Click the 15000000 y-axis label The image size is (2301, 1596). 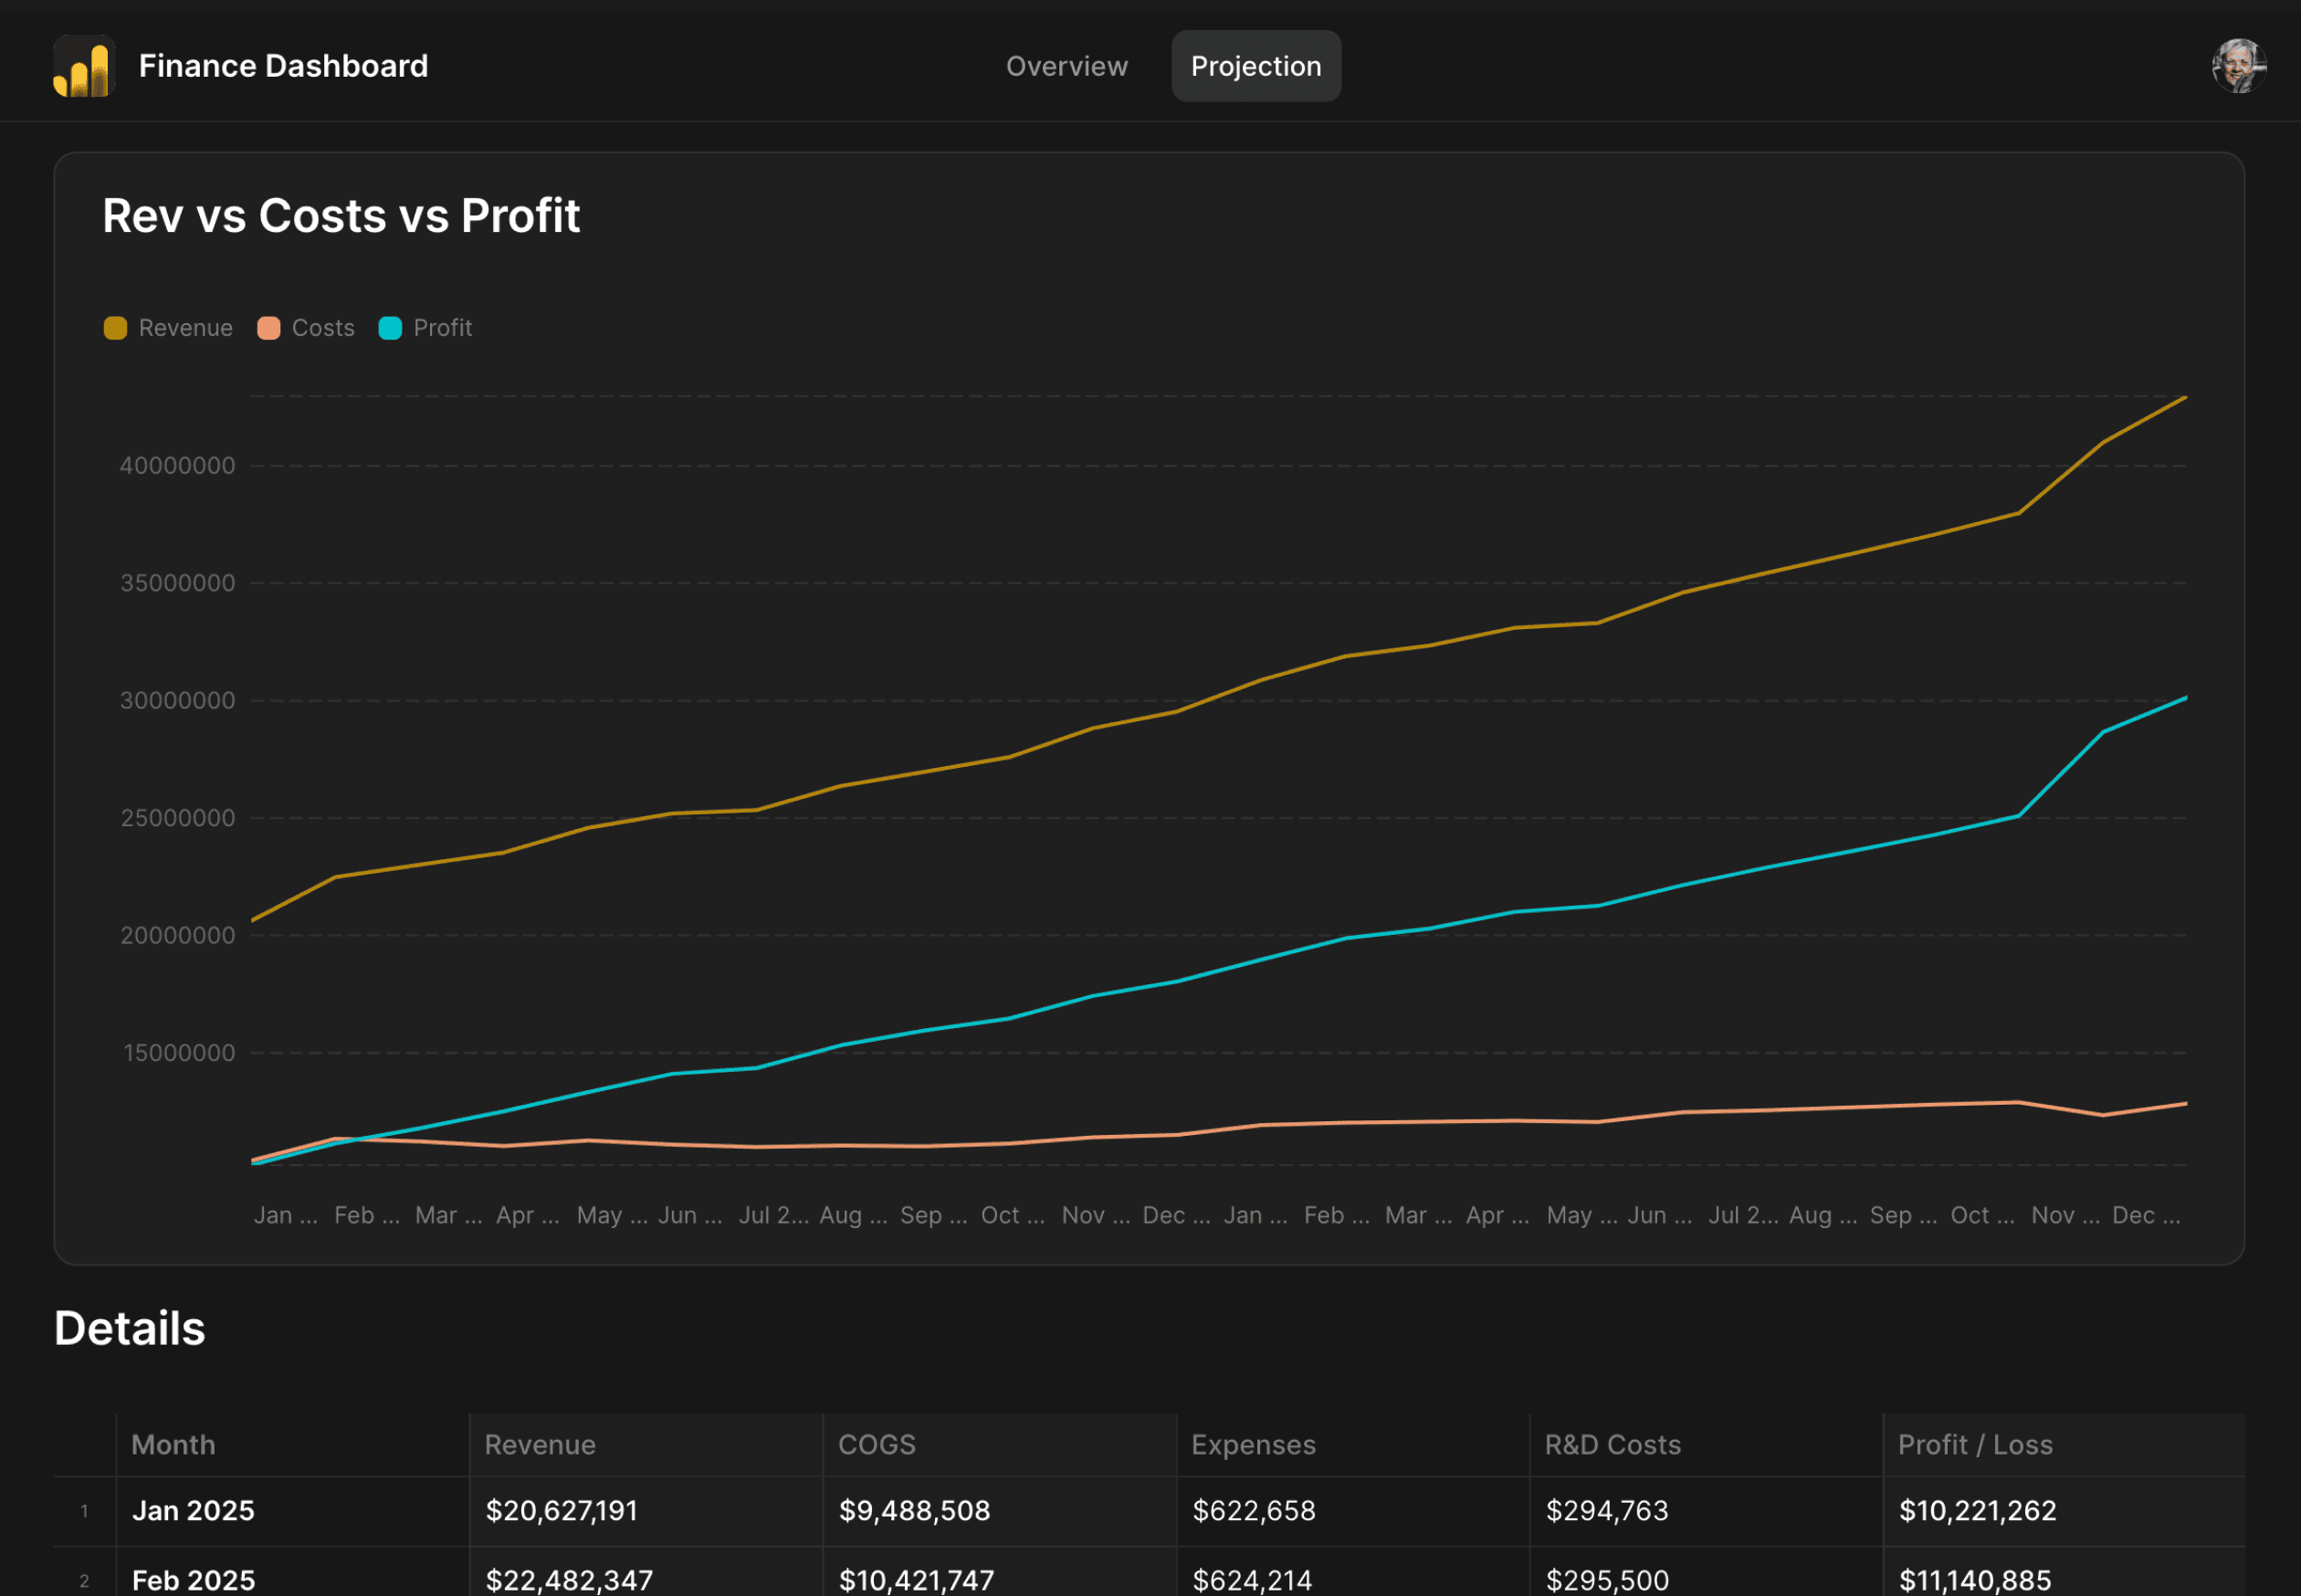tap(179, 1053)
